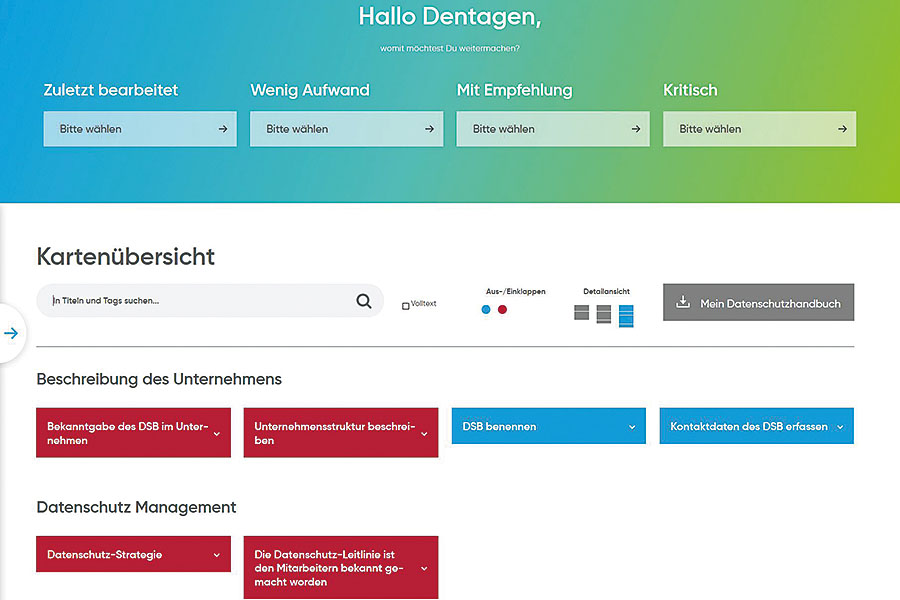The height and width of the screenshot is (600, 900).
Task: Click the left sidebar arrow icon
Action: point(11,333)
